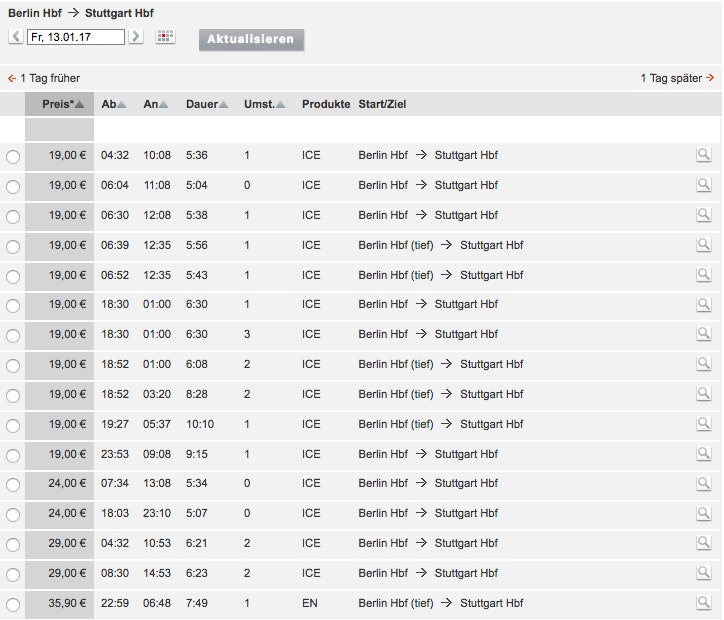Viewport: 724px width, 620px height.
Task: Go to previous day with left arrow
Action: coord(16,37)
